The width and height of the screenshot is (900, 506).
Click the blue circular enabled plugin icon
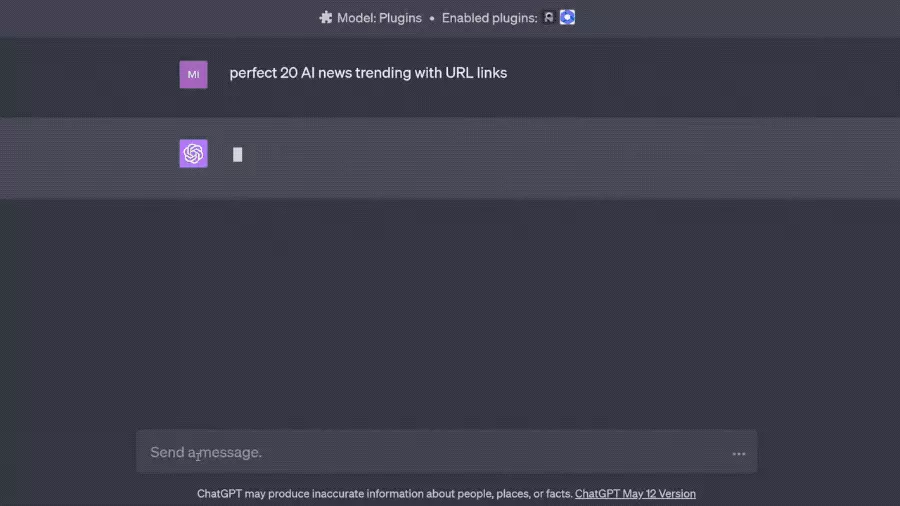567,18
